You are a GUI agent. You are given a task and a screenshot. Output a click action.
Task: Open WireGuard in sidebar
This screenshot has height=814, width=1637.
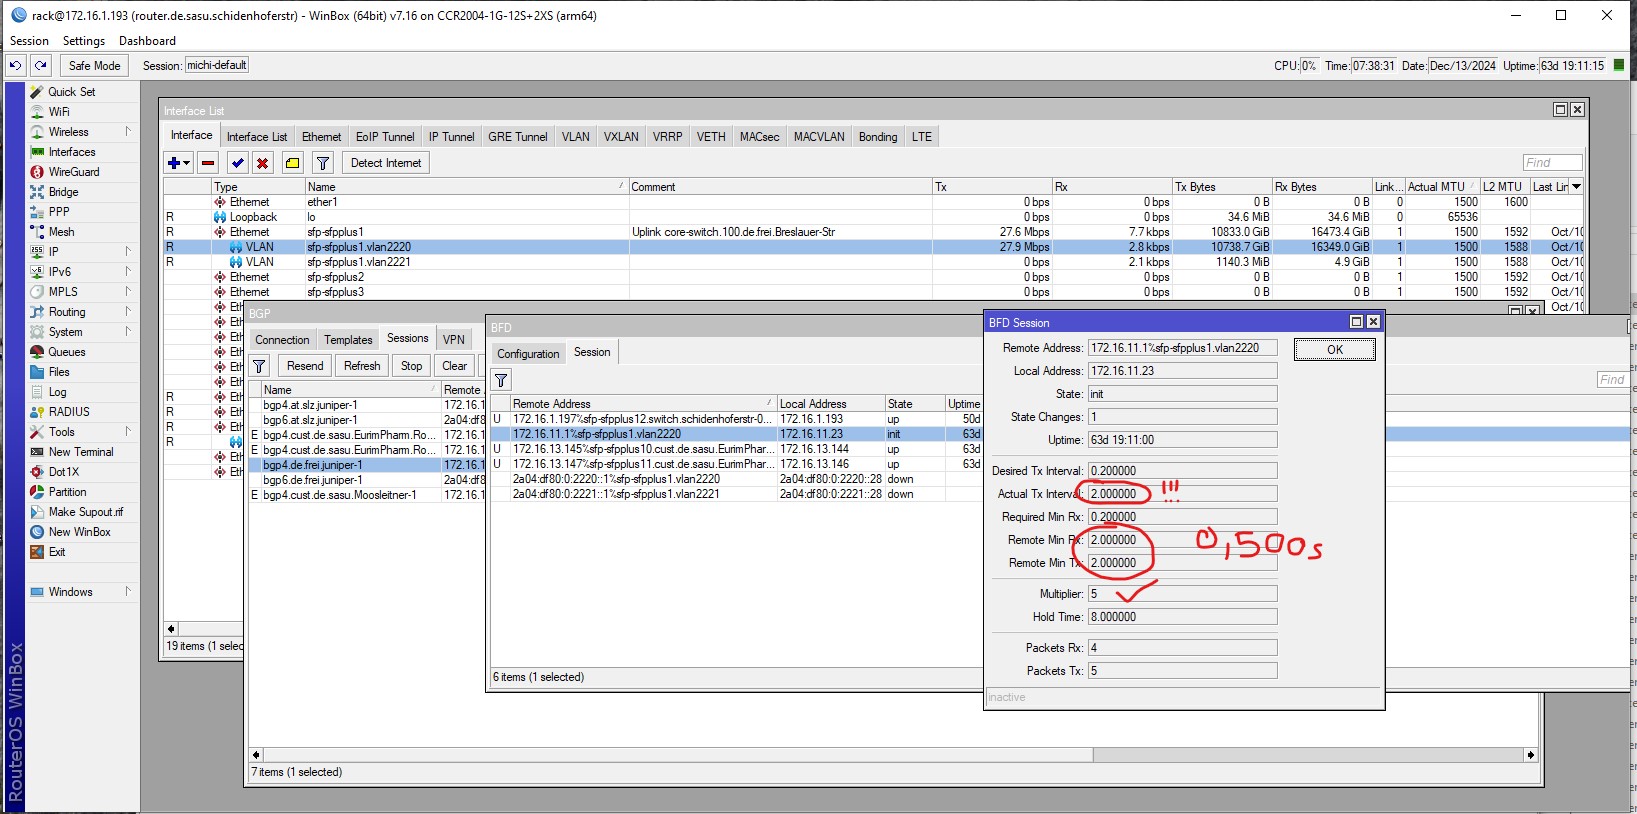74,171
